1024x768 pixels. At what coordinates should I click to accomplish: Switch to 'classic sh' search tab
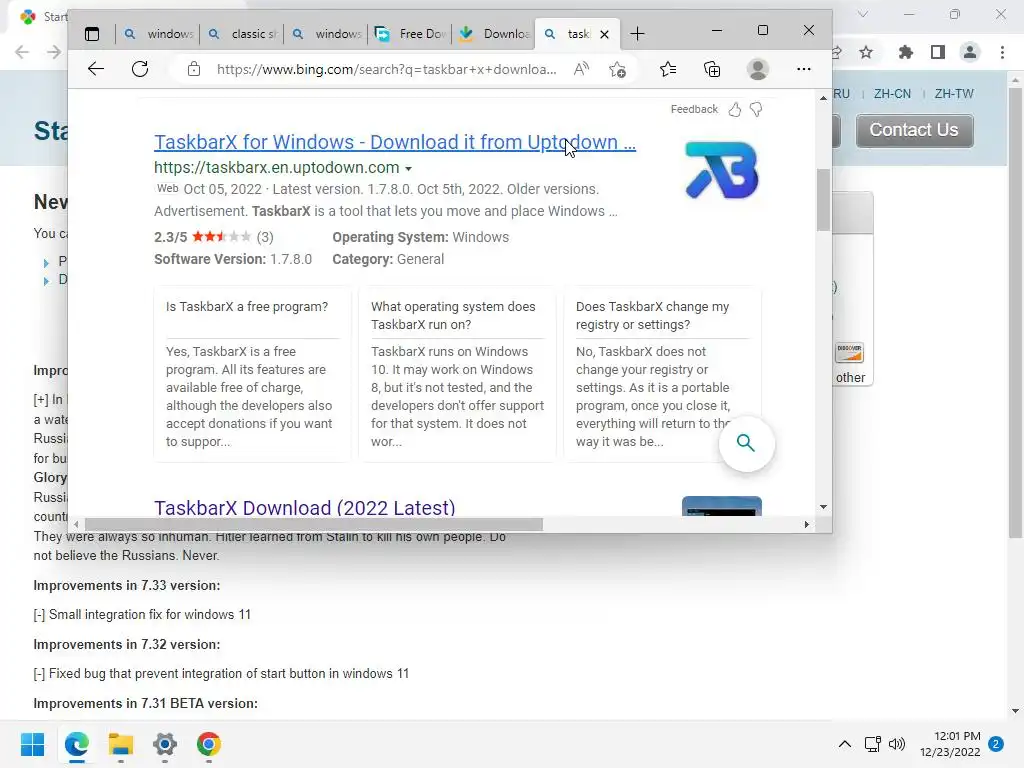[242, 34]
